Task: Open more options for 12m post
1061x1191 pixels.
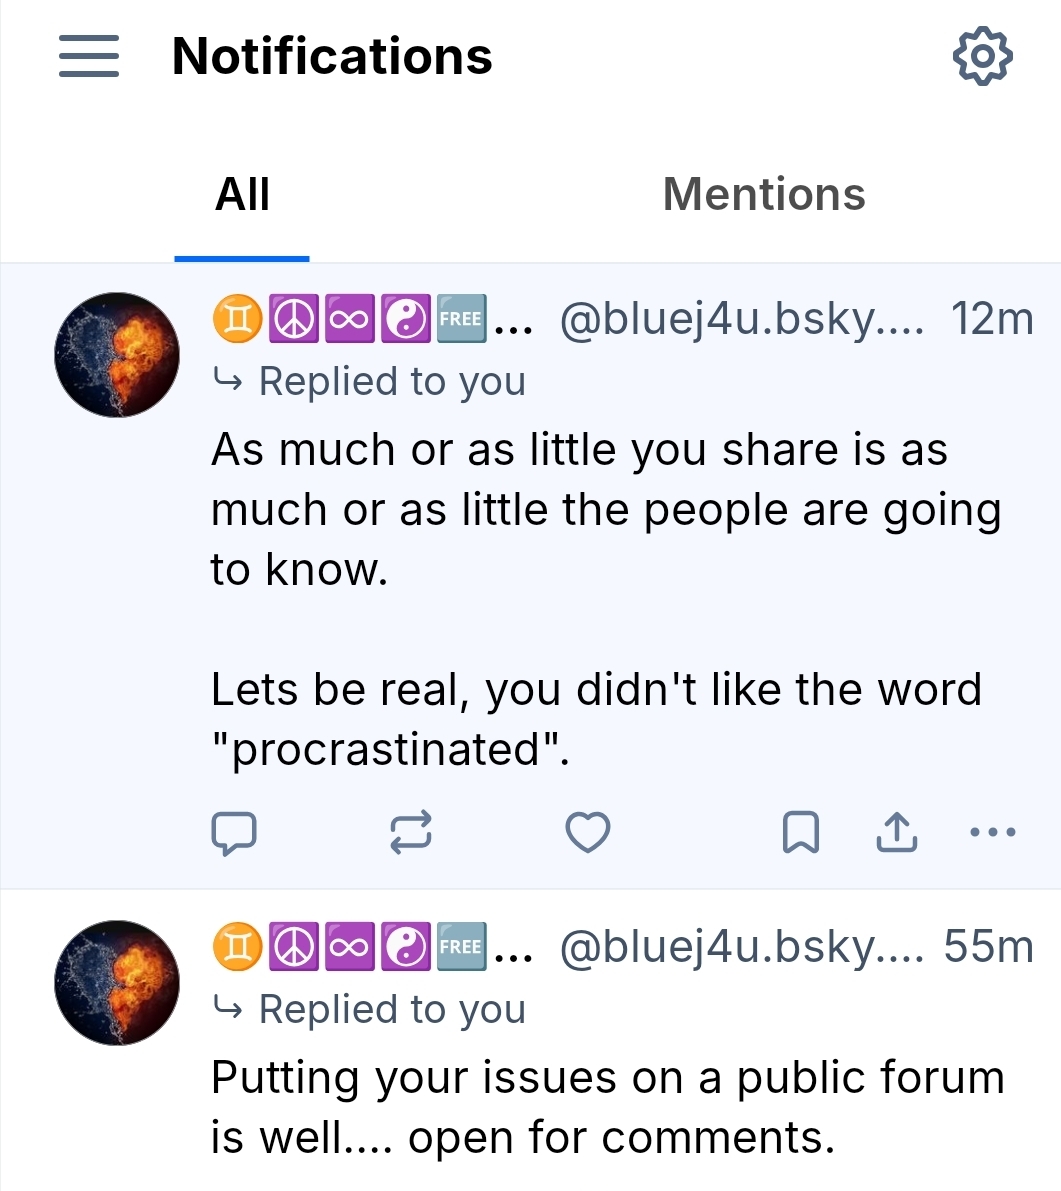Action: pos(994,832)
